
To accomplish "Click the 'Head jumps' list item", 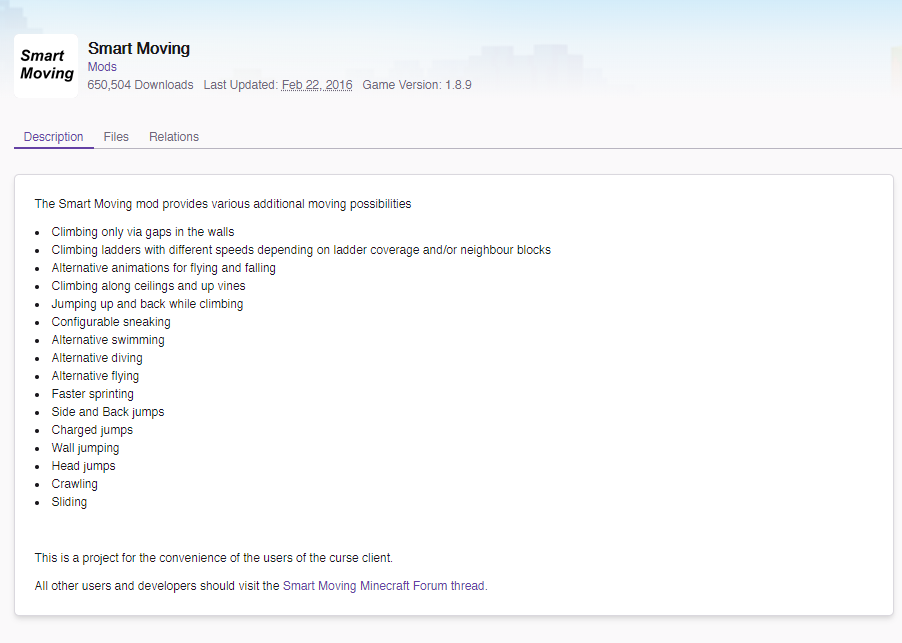I will point(83,466).
